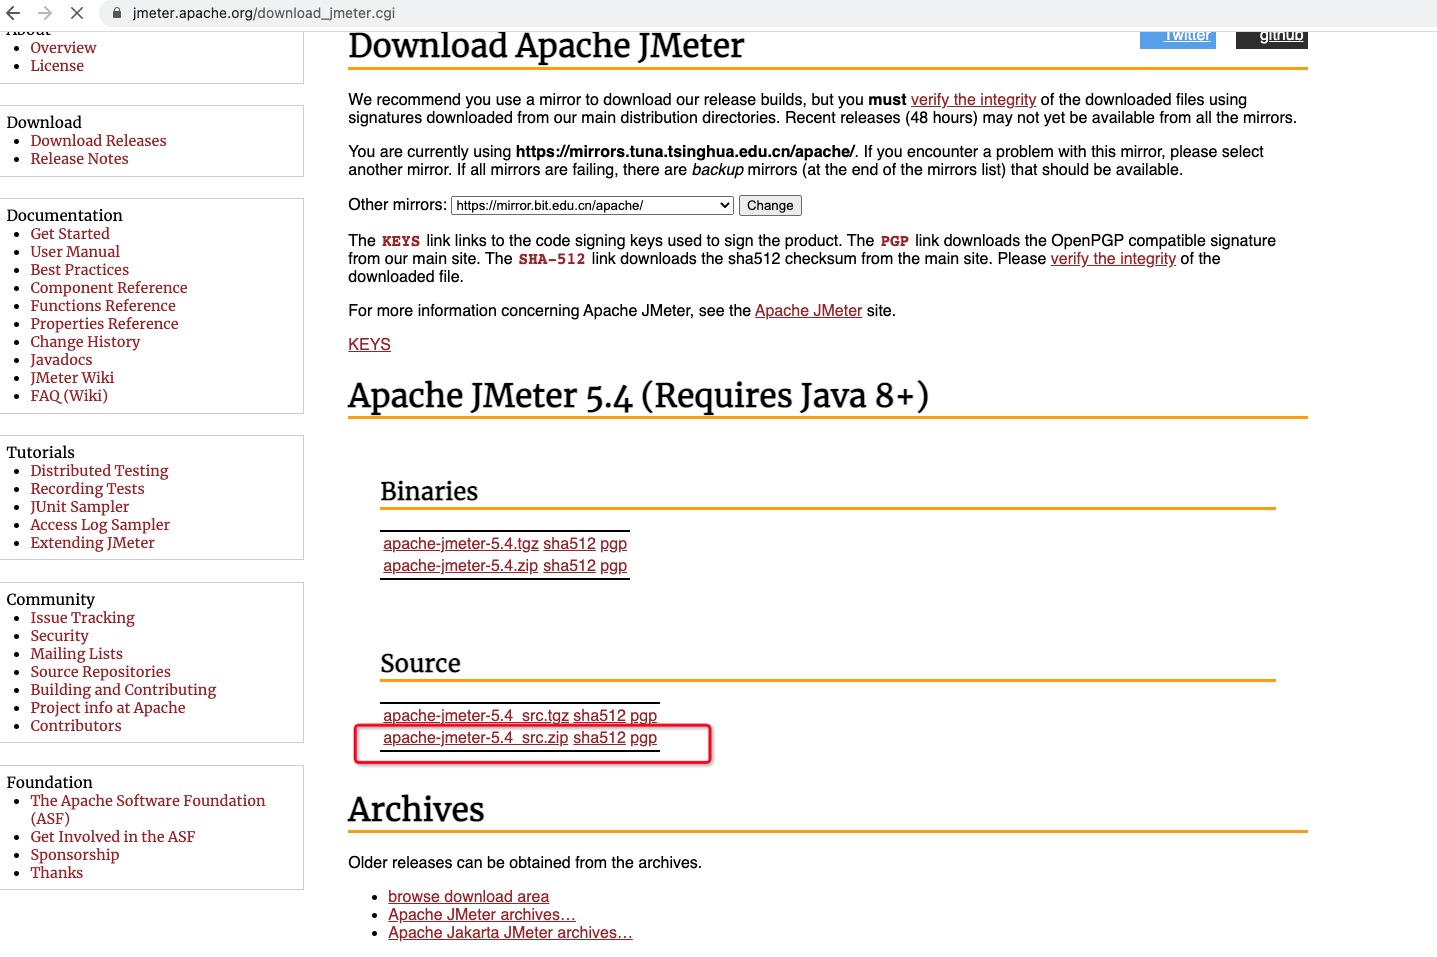
Task: Open Overview in sidebar
Action: (x=63, y=47)
